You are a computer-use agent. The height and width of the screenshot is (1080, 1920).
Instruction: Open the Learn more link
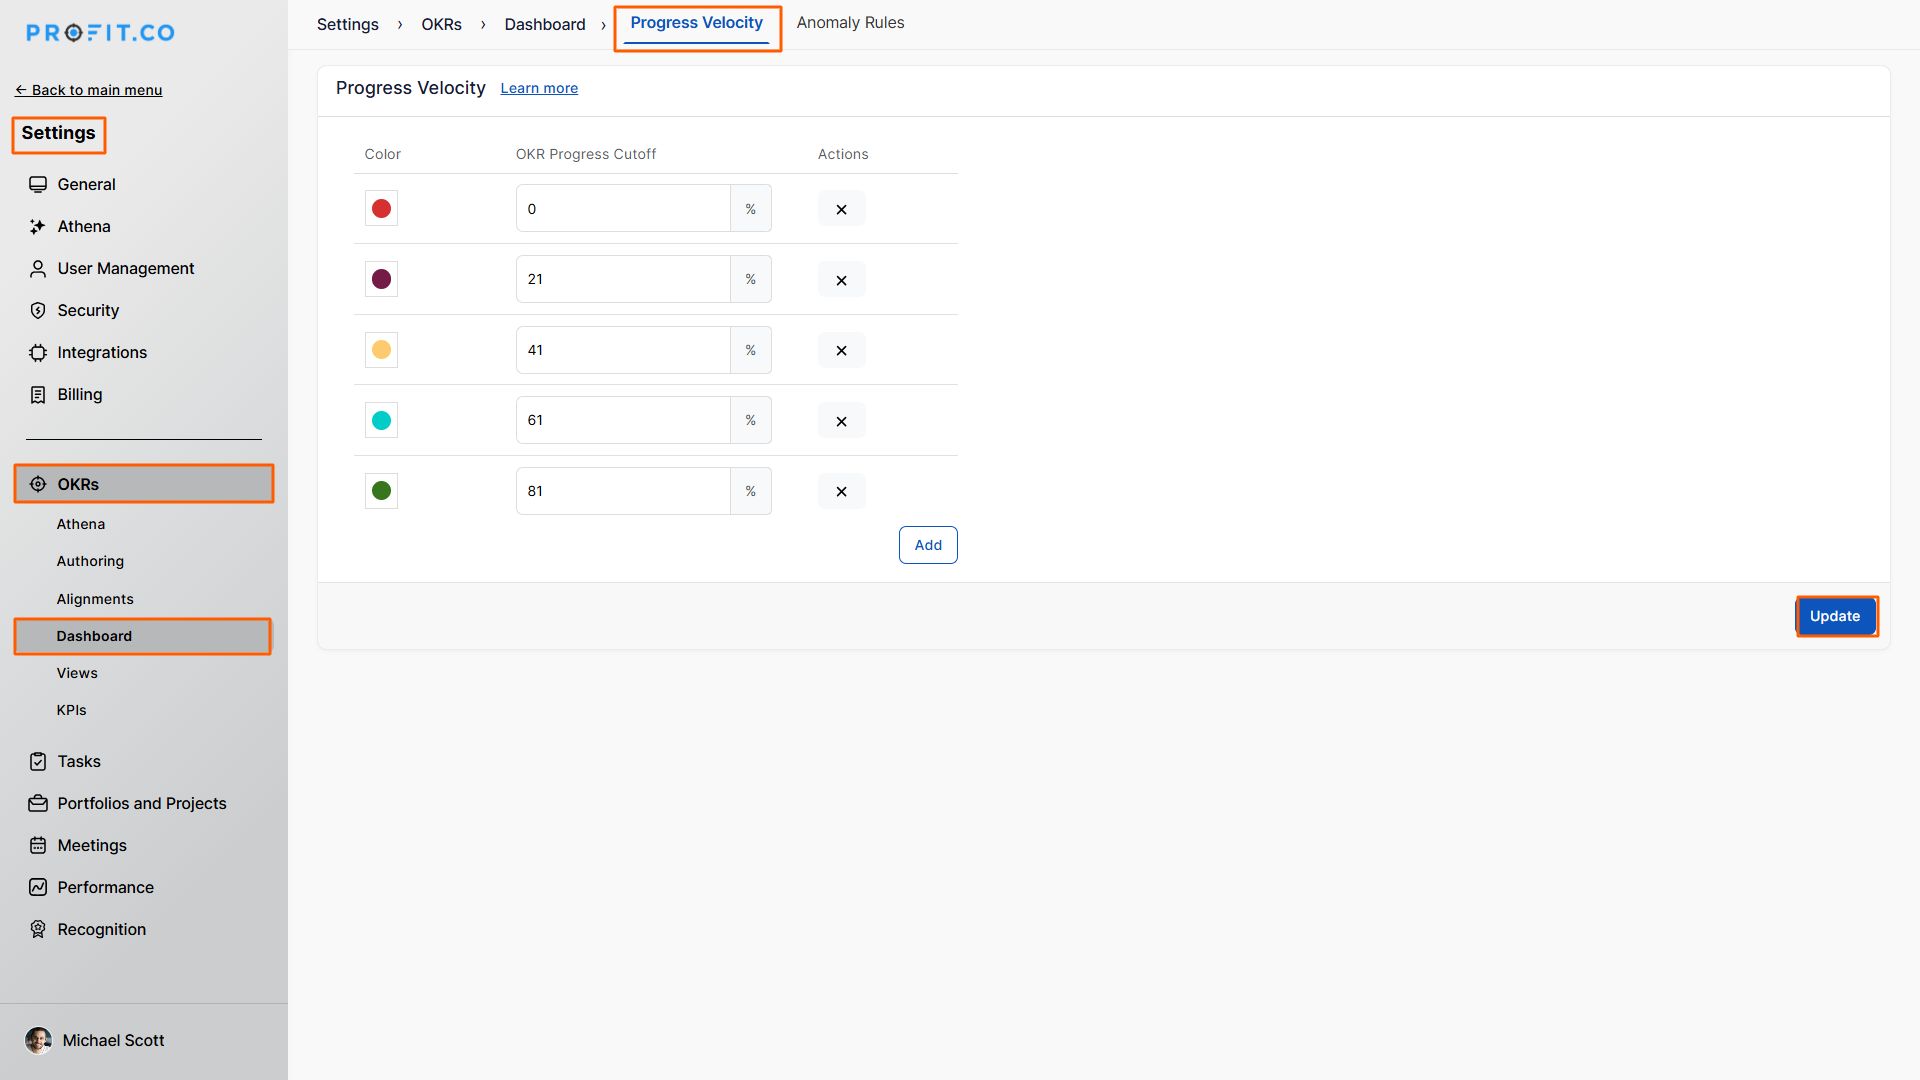pyautogui.click(x=539, y=89)
